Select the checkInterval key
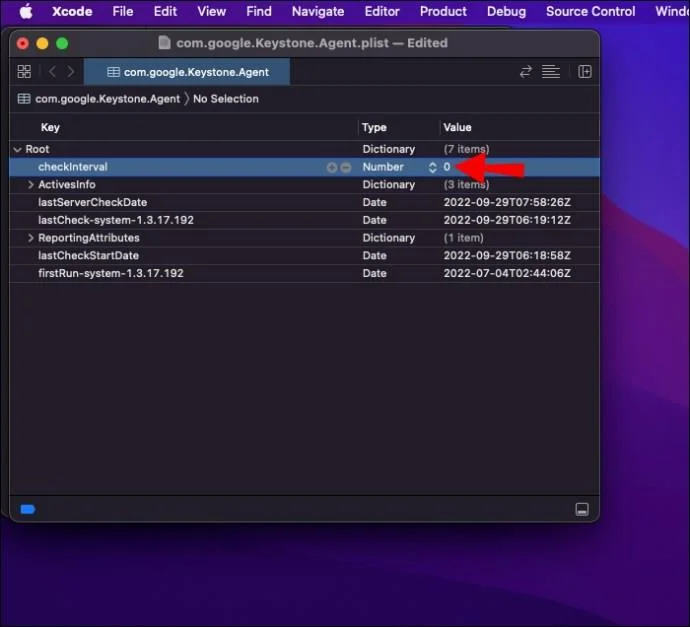The height and width of the screenshot is (627, 690). click(73, 167)
